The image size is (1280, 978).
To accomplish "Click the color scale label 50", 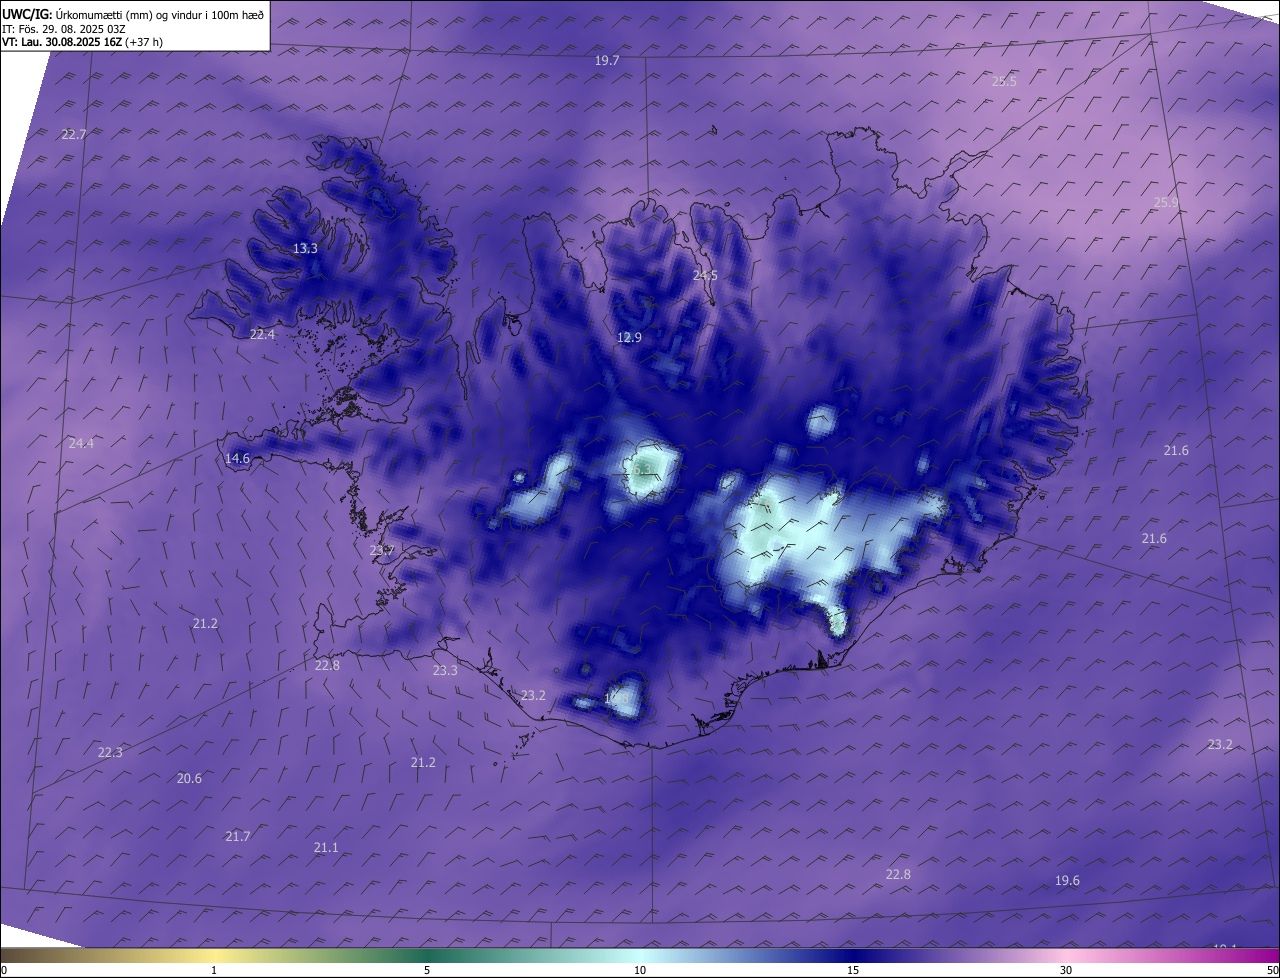I will (1272, 970).
